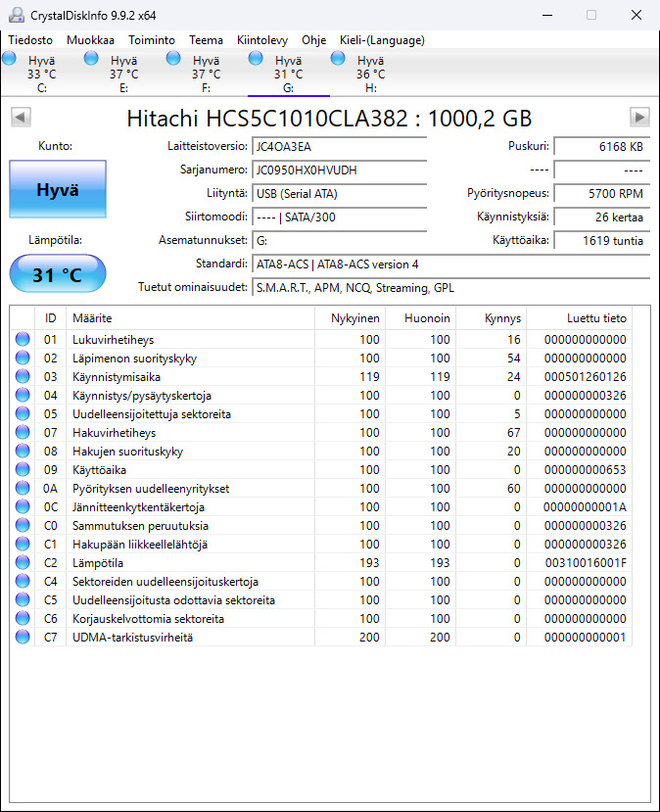Click raw value 000000000653
The width and height of the screenshot is (660, 812).
pyautogui.click(x=585, y=470)
